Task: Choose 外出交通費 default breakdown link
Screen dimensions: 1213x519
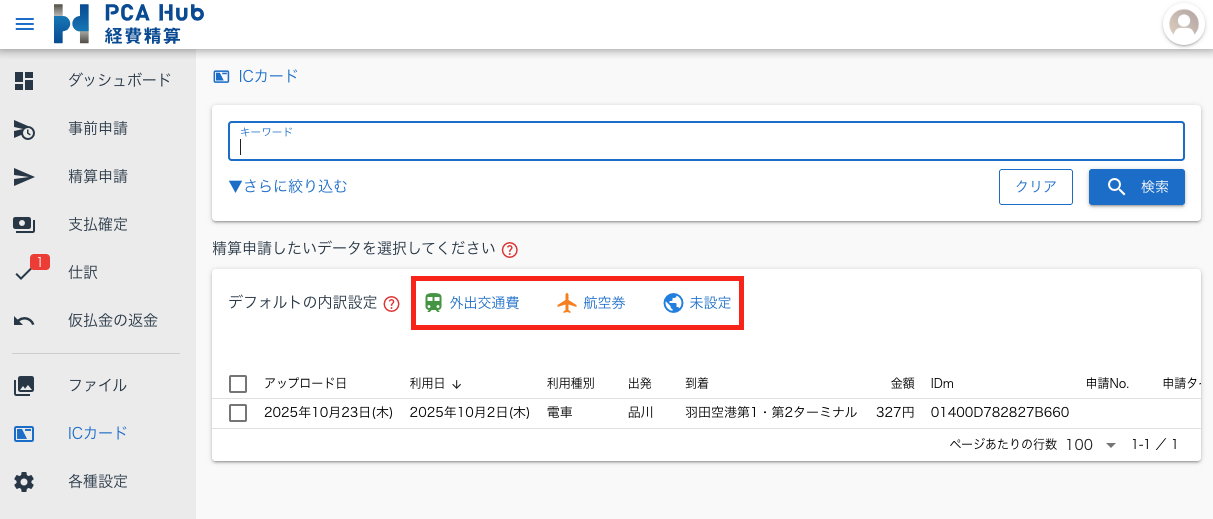Action: point(484,303)
